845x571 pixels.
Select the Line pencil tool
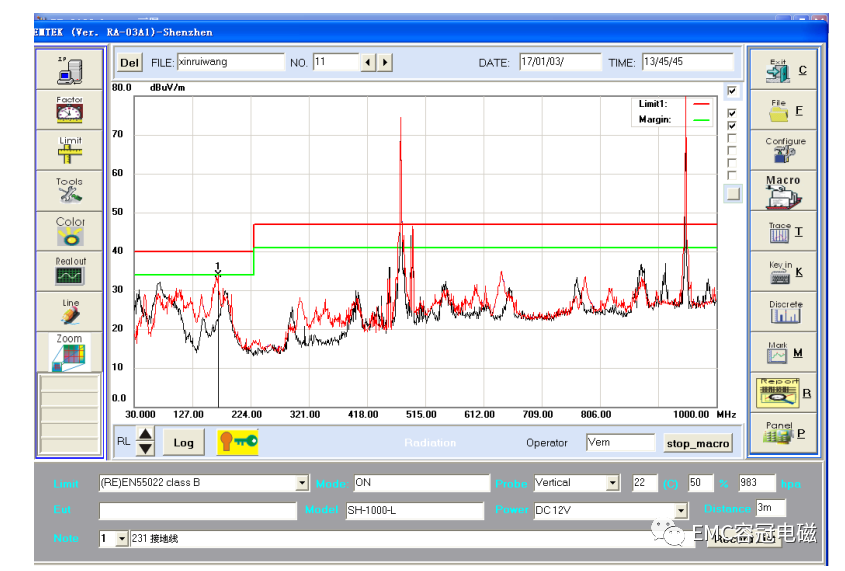tap(70, 312)
